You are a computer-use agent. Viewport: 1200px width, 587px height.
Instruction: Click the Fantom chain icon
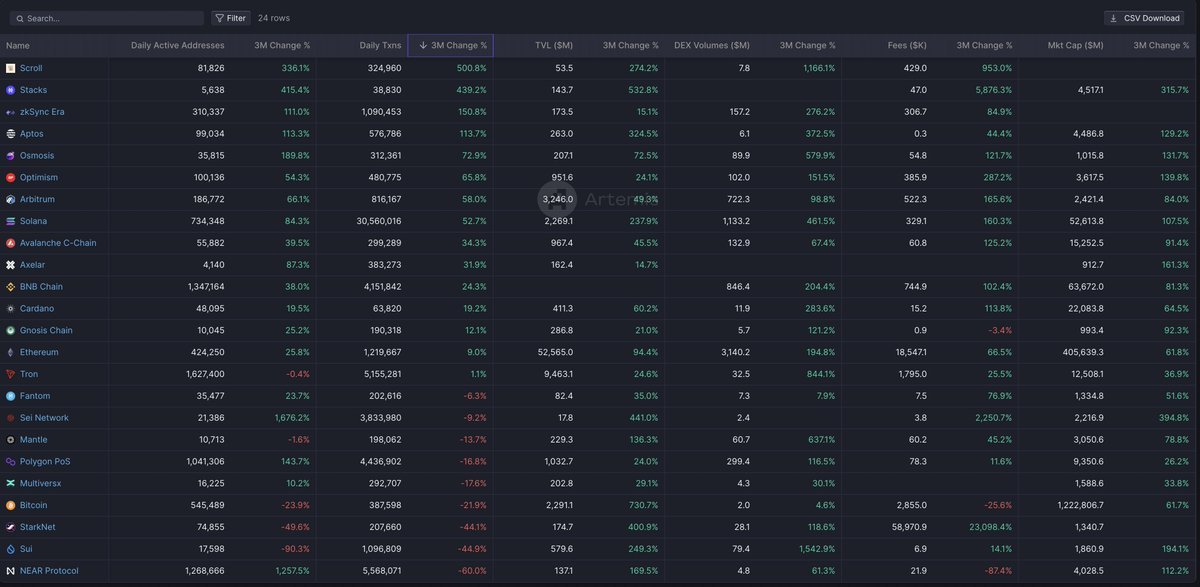[x=11, y=396]
